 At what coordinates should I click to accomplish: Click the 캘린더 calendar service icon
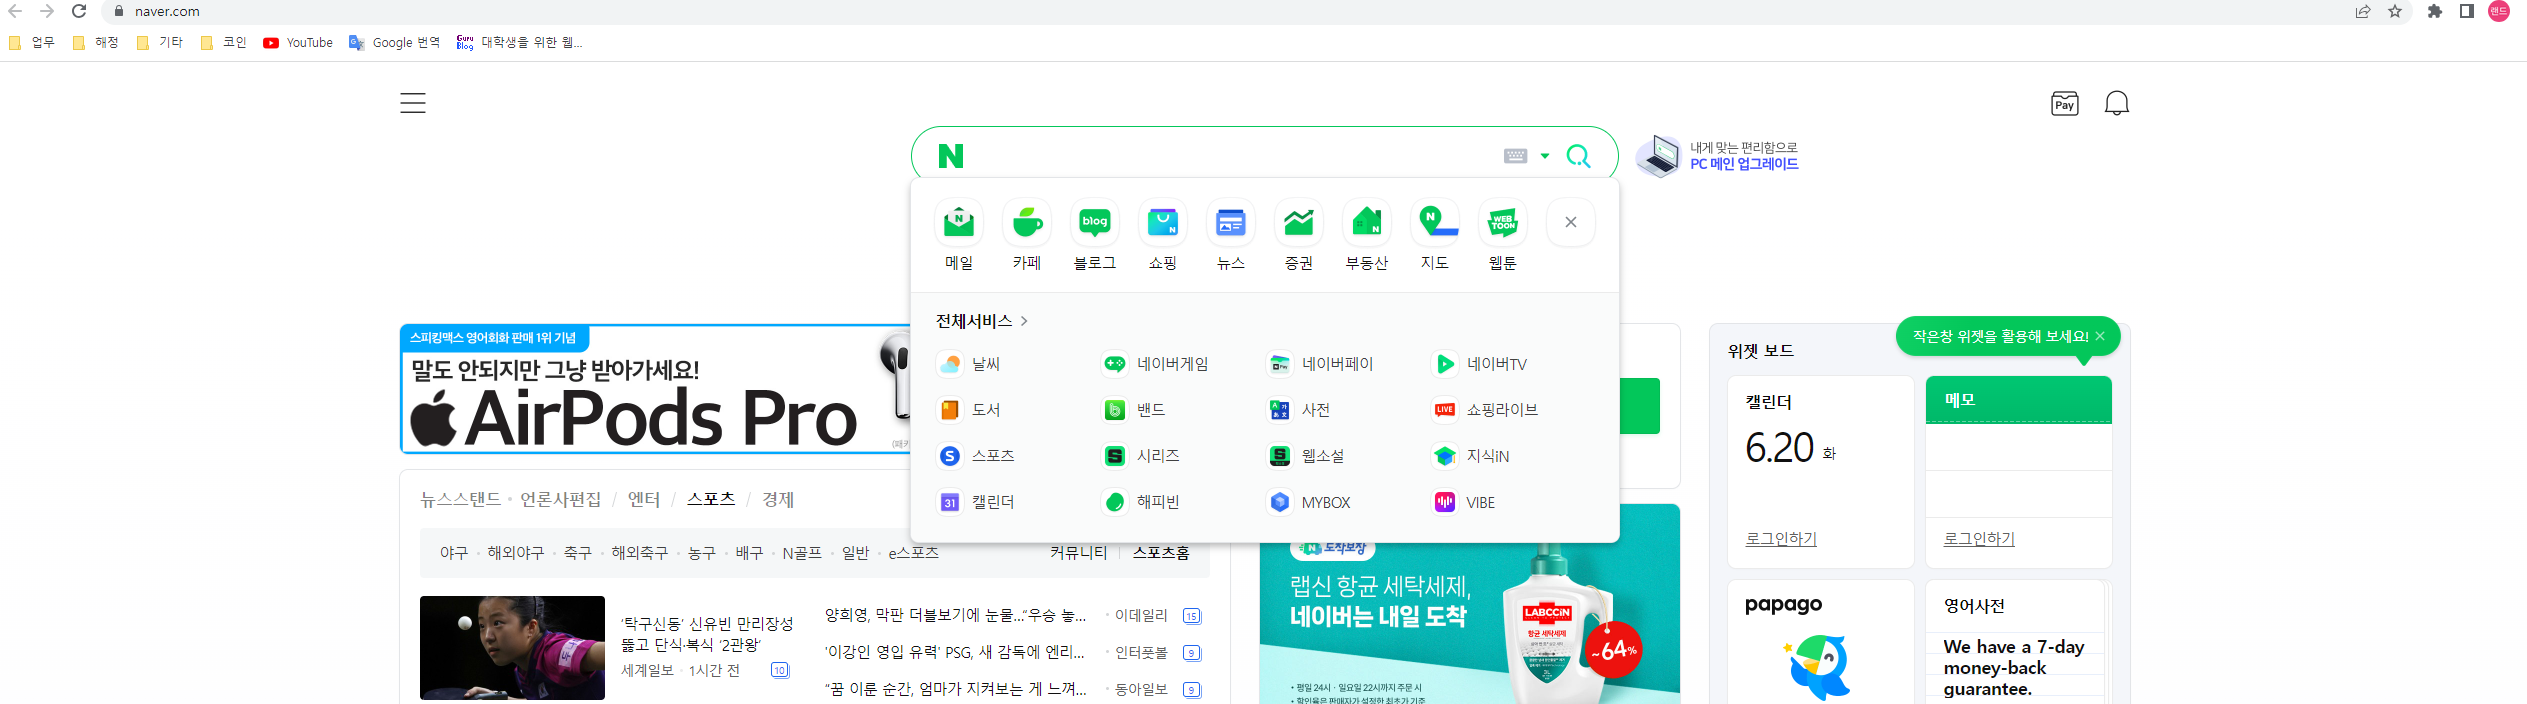click(950, 502)
